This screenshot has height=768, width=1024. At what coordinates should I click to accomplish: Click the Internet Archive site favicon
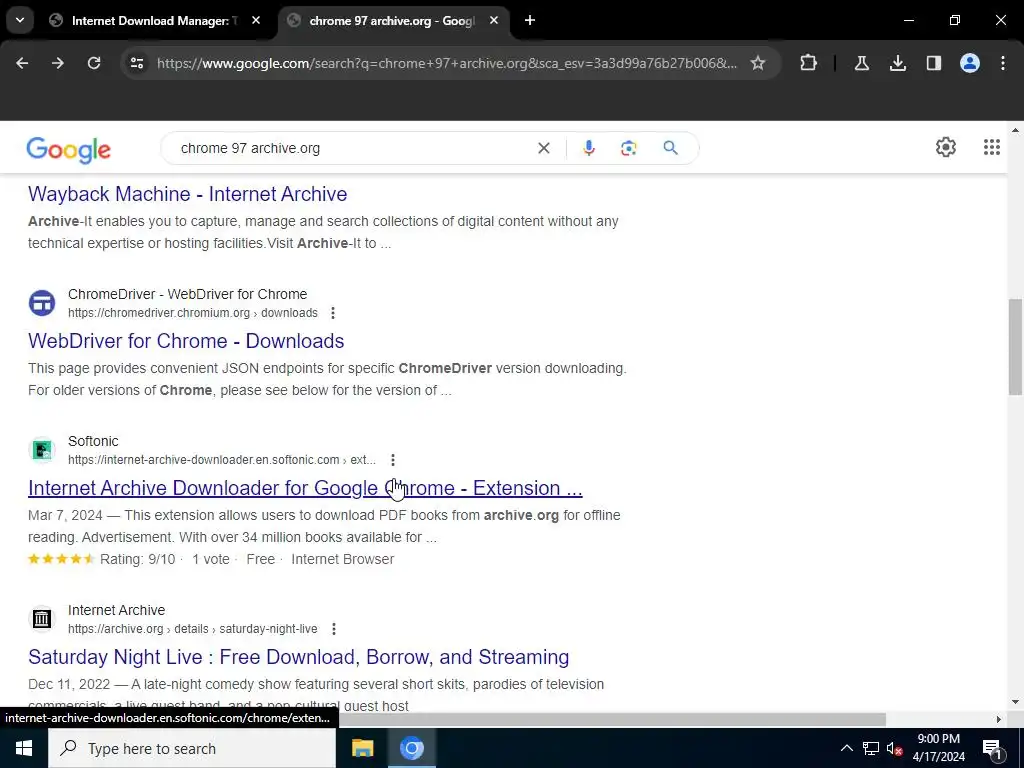point(42,618)
